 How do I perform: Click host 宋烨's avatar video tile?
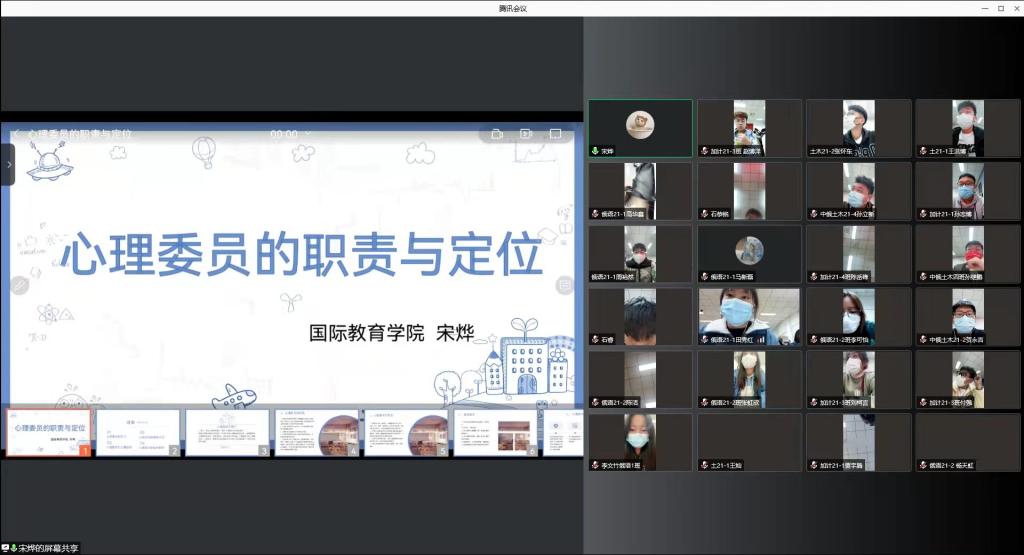(x=640, y=127)
